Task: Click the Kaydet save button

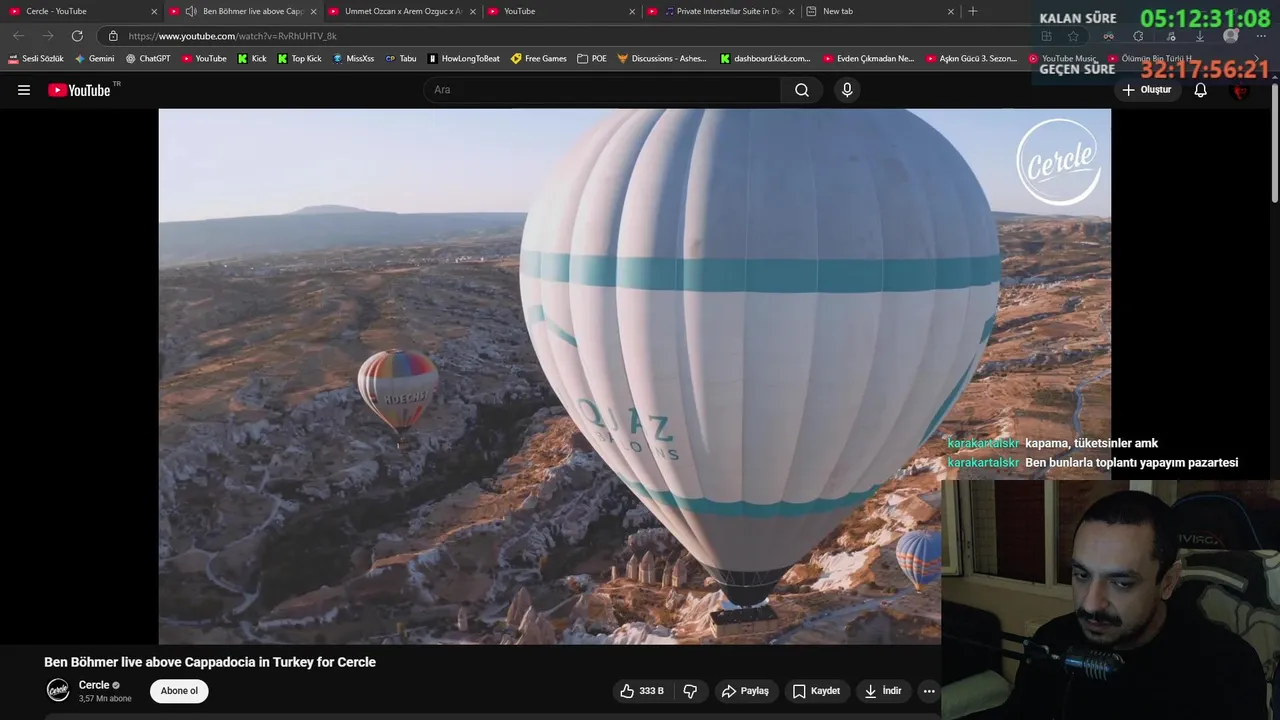Action: coord(816,691)
